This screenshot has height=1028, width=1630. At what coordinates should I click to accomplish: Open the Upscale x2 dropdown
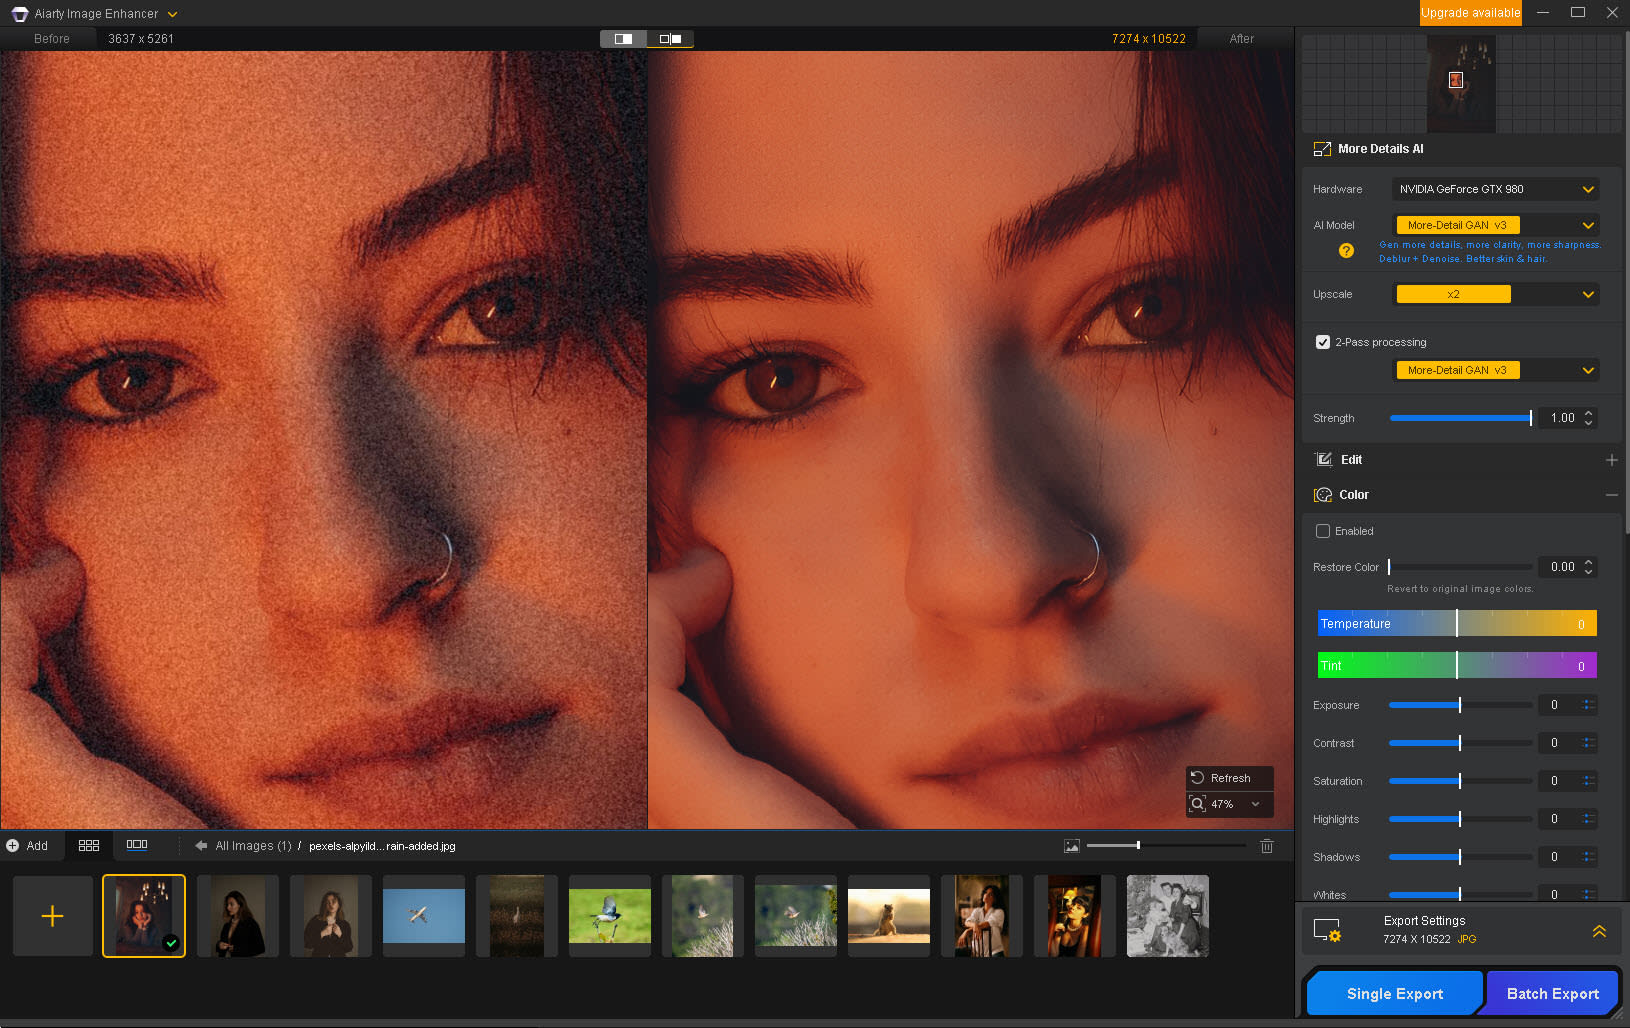coord(1495,294)
